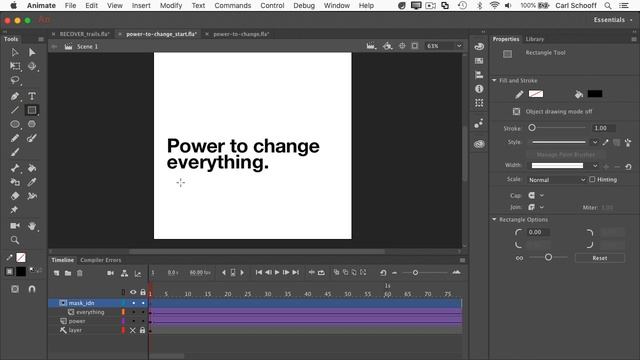
Task: Select the Pencil tool
Action: point(15,138)
